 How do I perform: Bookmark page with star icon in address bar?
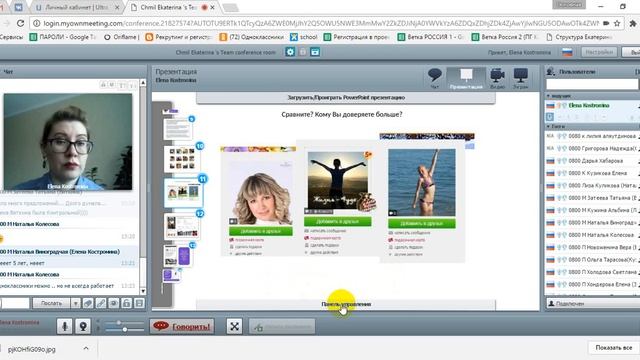(x=617, y=23)
